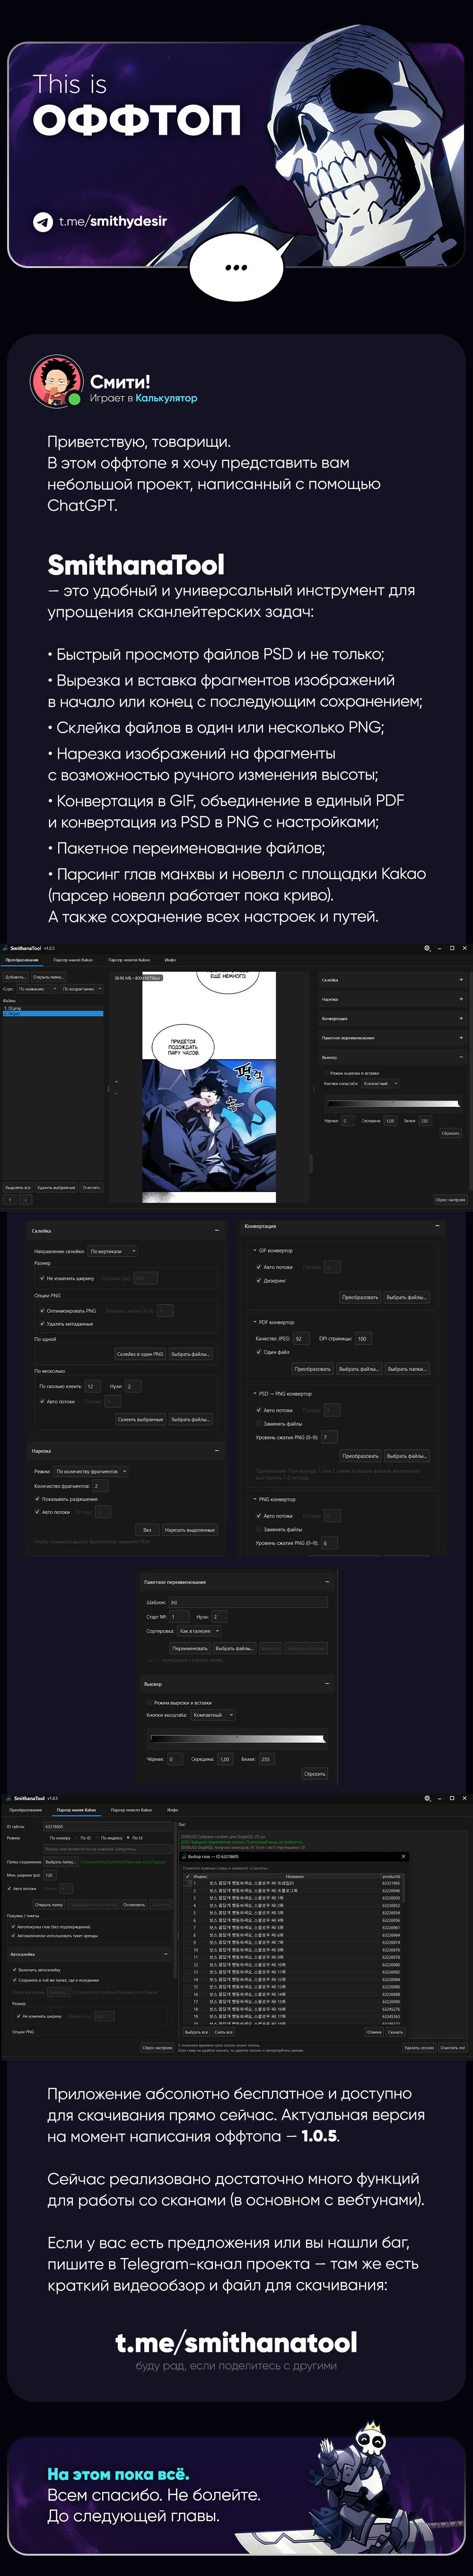Collapse the PDF конвертор subsection arrow
The image size is (473, 2576).
(x=254, y=1322)
